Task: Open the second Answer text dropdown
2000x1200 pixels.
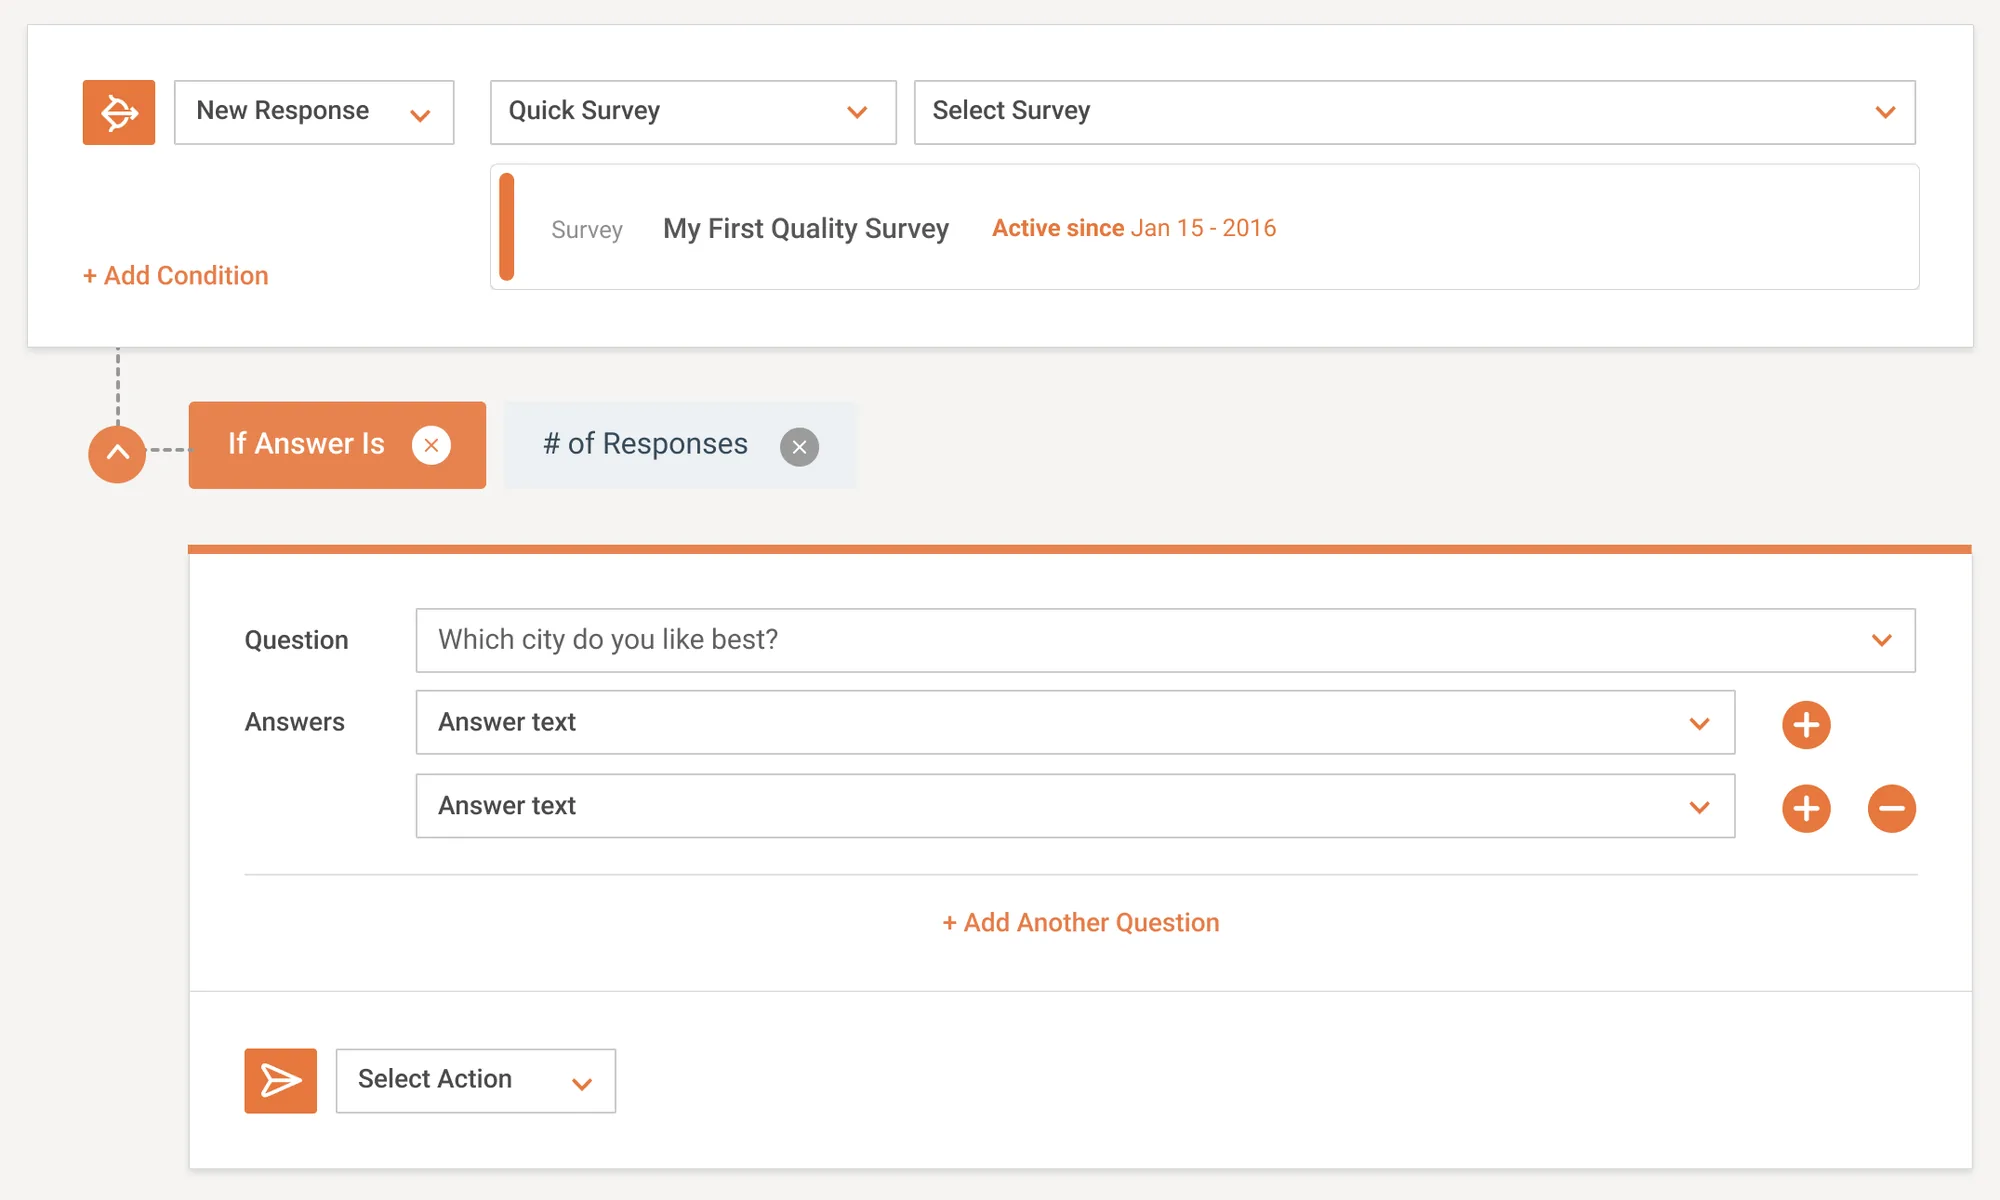Action: 1075,806
